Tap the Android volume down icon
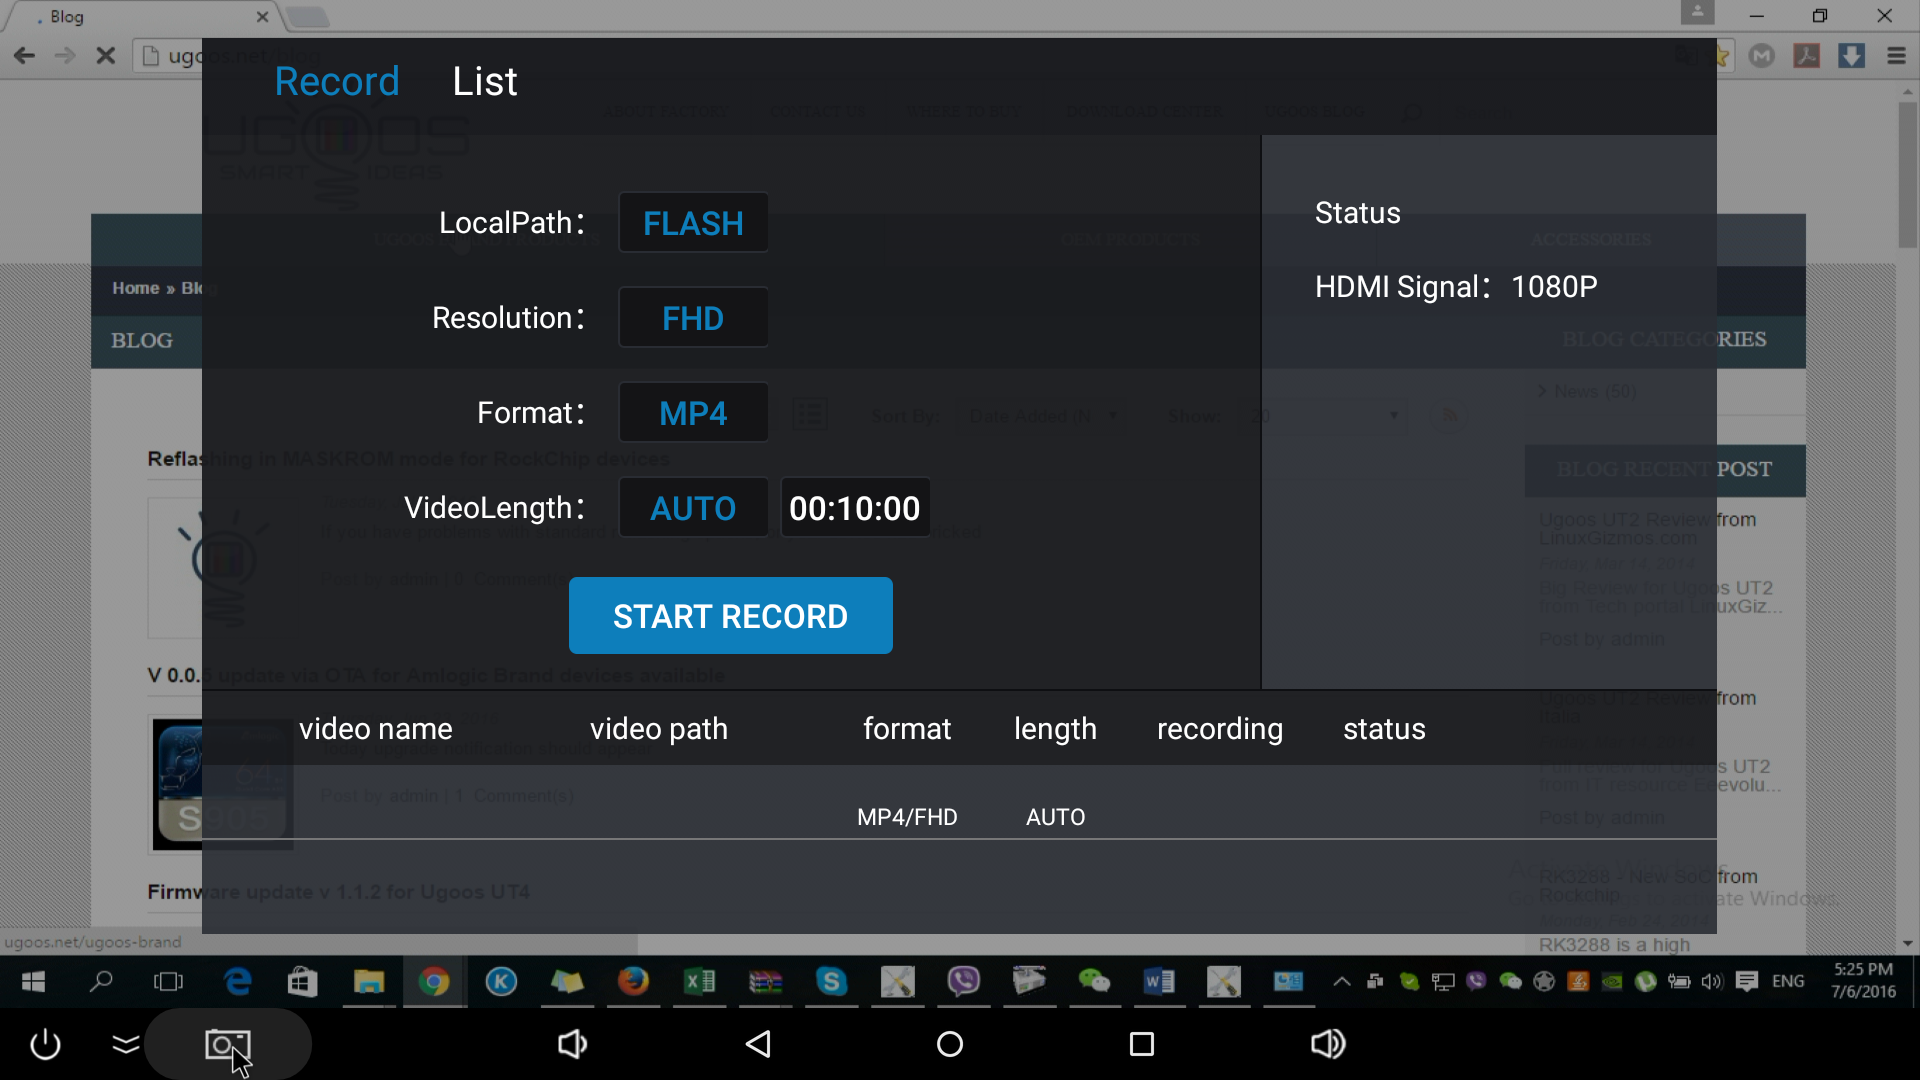The width and height of the screenshot is (1920, 1080). (x=572, y=1044)
